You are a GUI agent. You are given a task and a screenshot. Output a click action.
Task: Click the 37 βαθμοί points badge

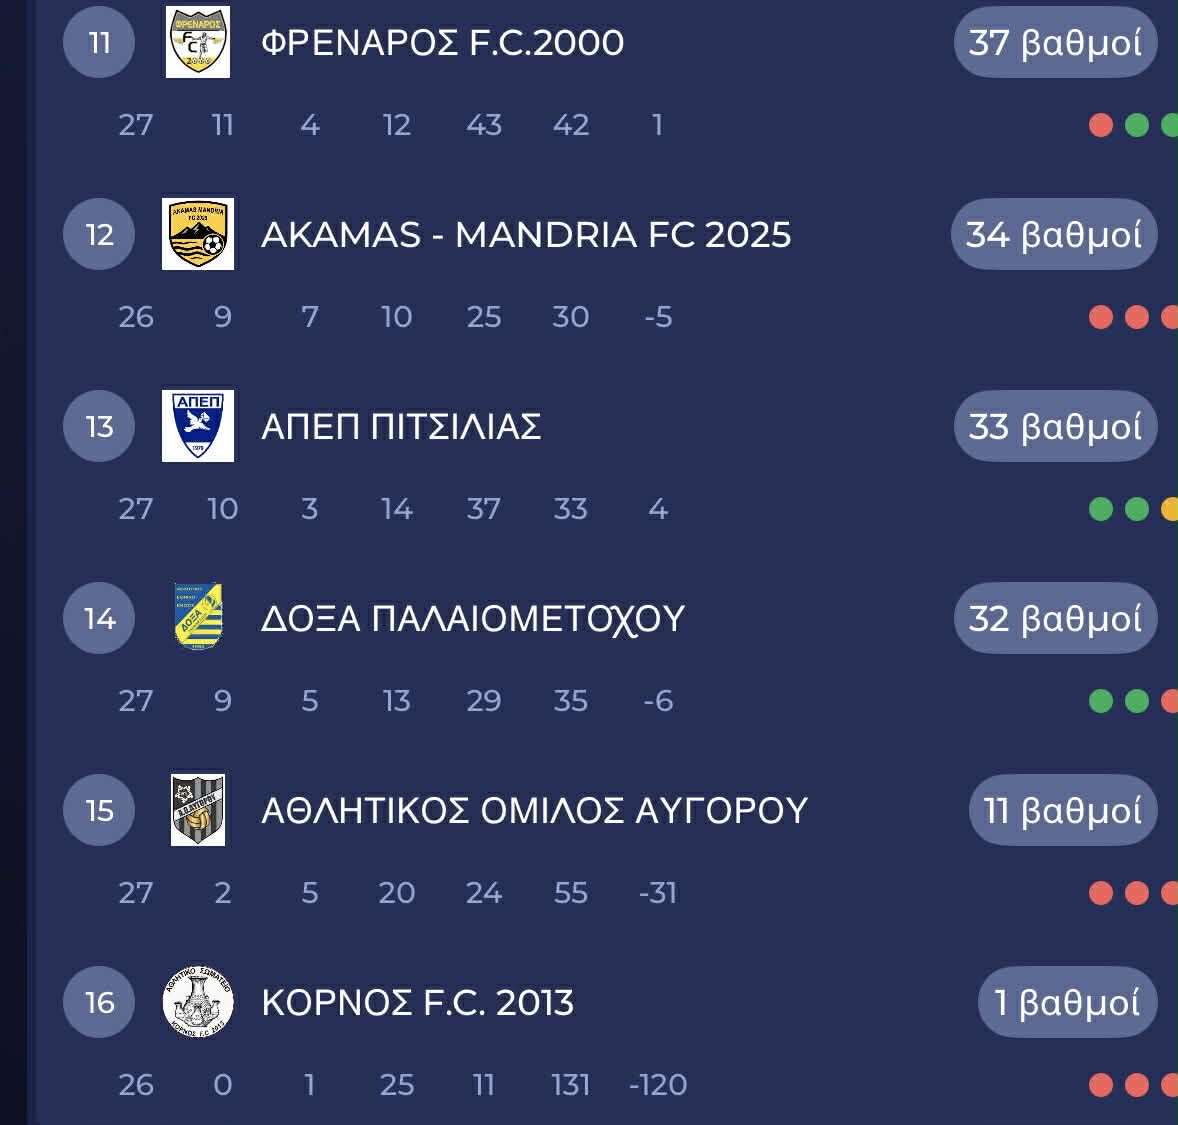click(1056, 42)
